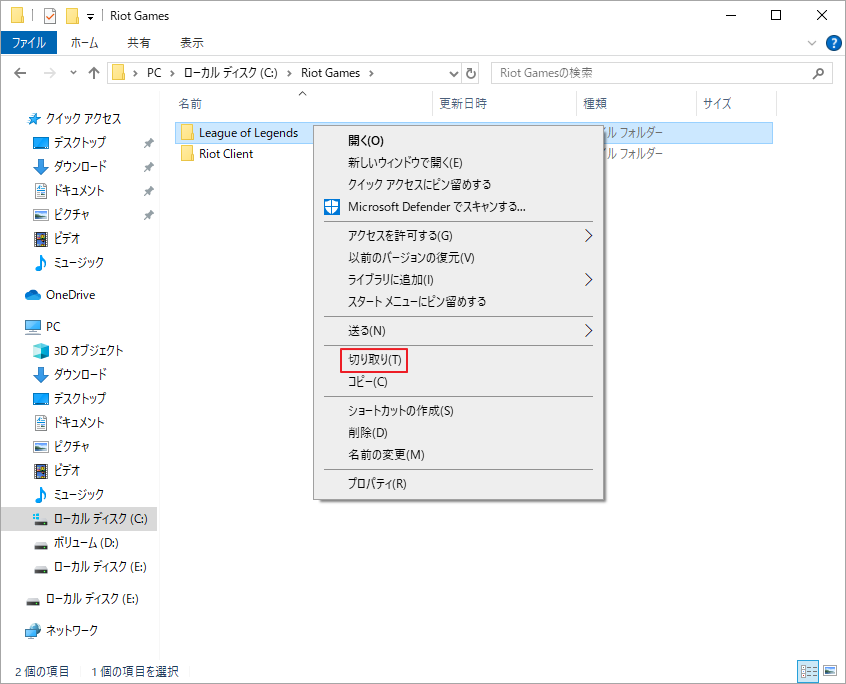Image resolution: width=846 pixels, height=684 pixels.
Task: Open OneDrive in the navigation pane
Action: point(60,295)
